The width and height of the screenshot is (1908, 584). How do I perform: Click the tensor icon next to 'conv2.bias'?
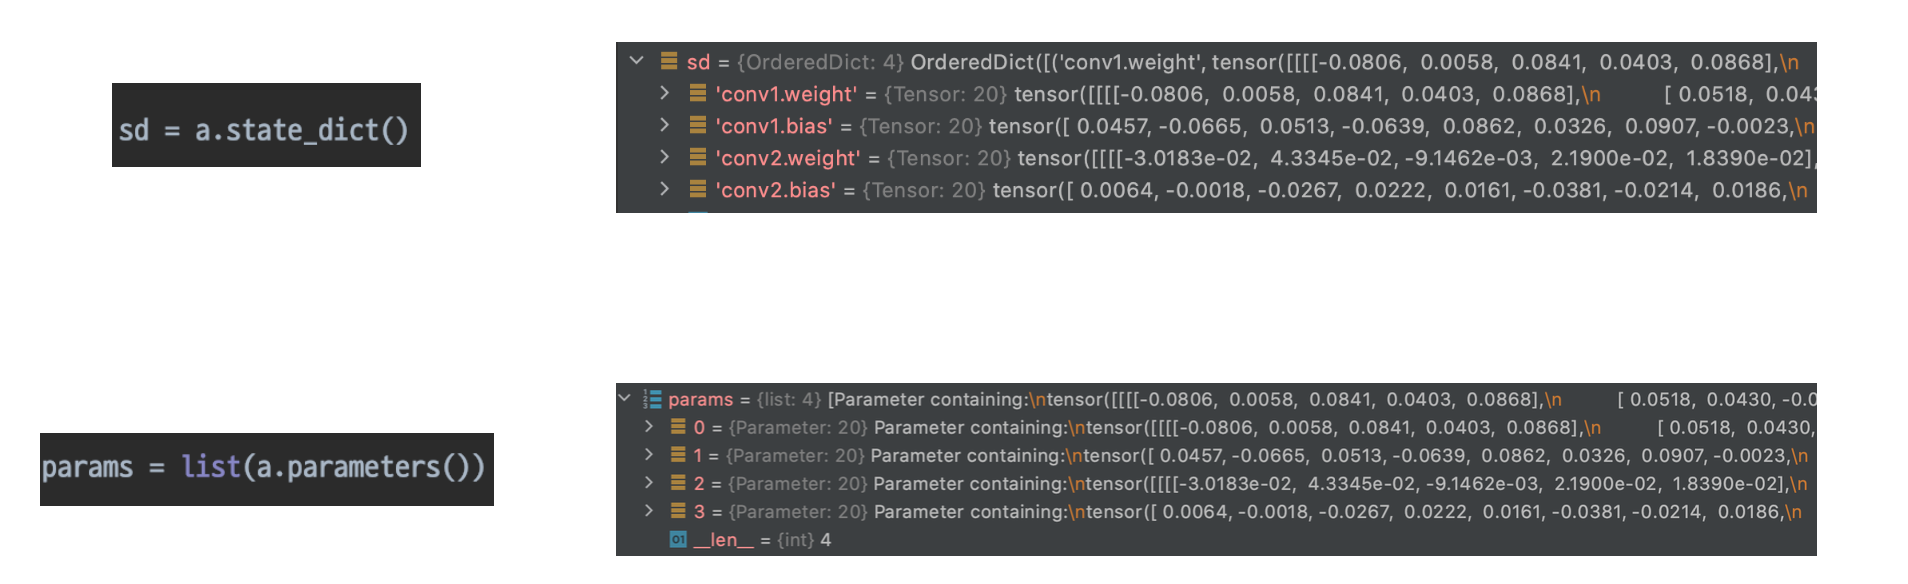point(698,190)
